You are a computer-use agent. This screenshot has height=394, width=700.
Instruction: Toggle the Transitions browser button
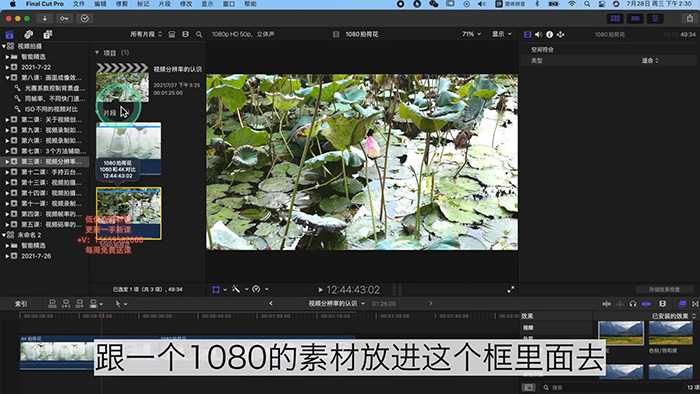coord(695,304)
